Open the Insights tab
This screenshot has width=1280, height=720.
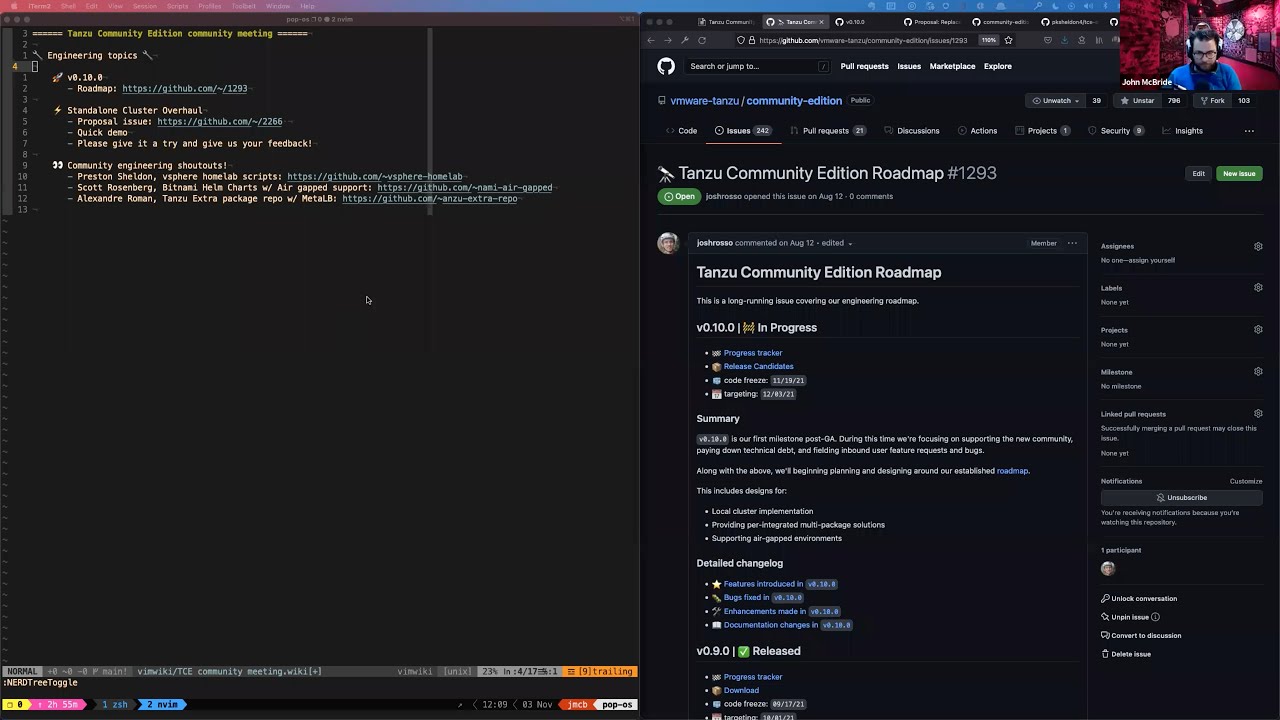pos(1182,131)
